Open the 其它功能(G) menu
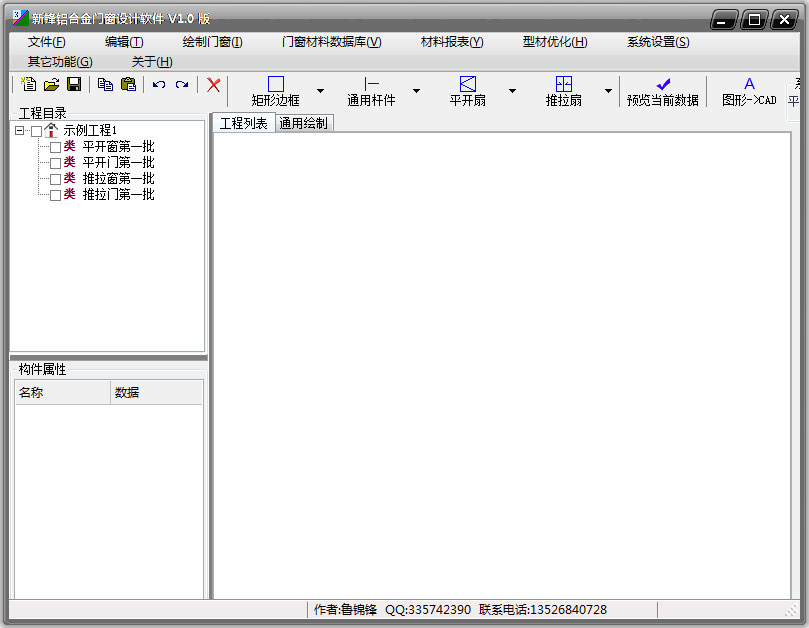Viewport: 809px width, 628px height. pyautogui.click(x=60, y=61)
